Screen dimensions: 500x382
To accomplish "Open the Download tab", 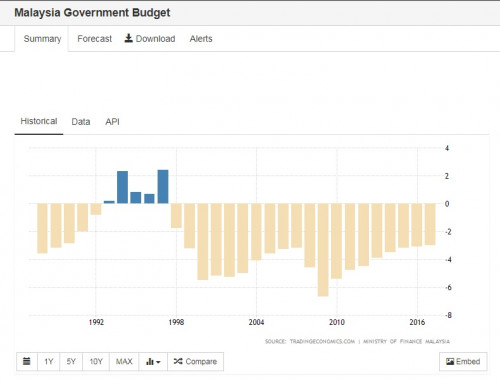I will pos(150,39).
